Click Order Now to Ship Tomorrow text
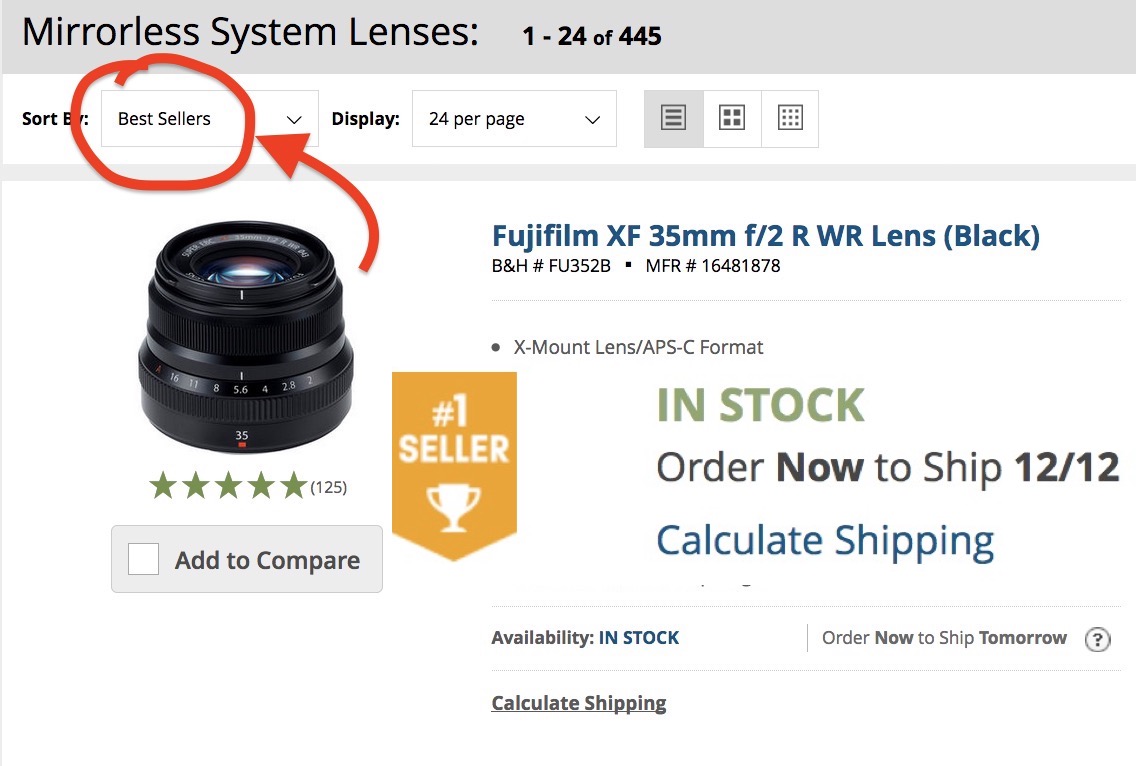Image resolution: width=1136 pixels, height=766 pixels. click(x=944, y=638)
